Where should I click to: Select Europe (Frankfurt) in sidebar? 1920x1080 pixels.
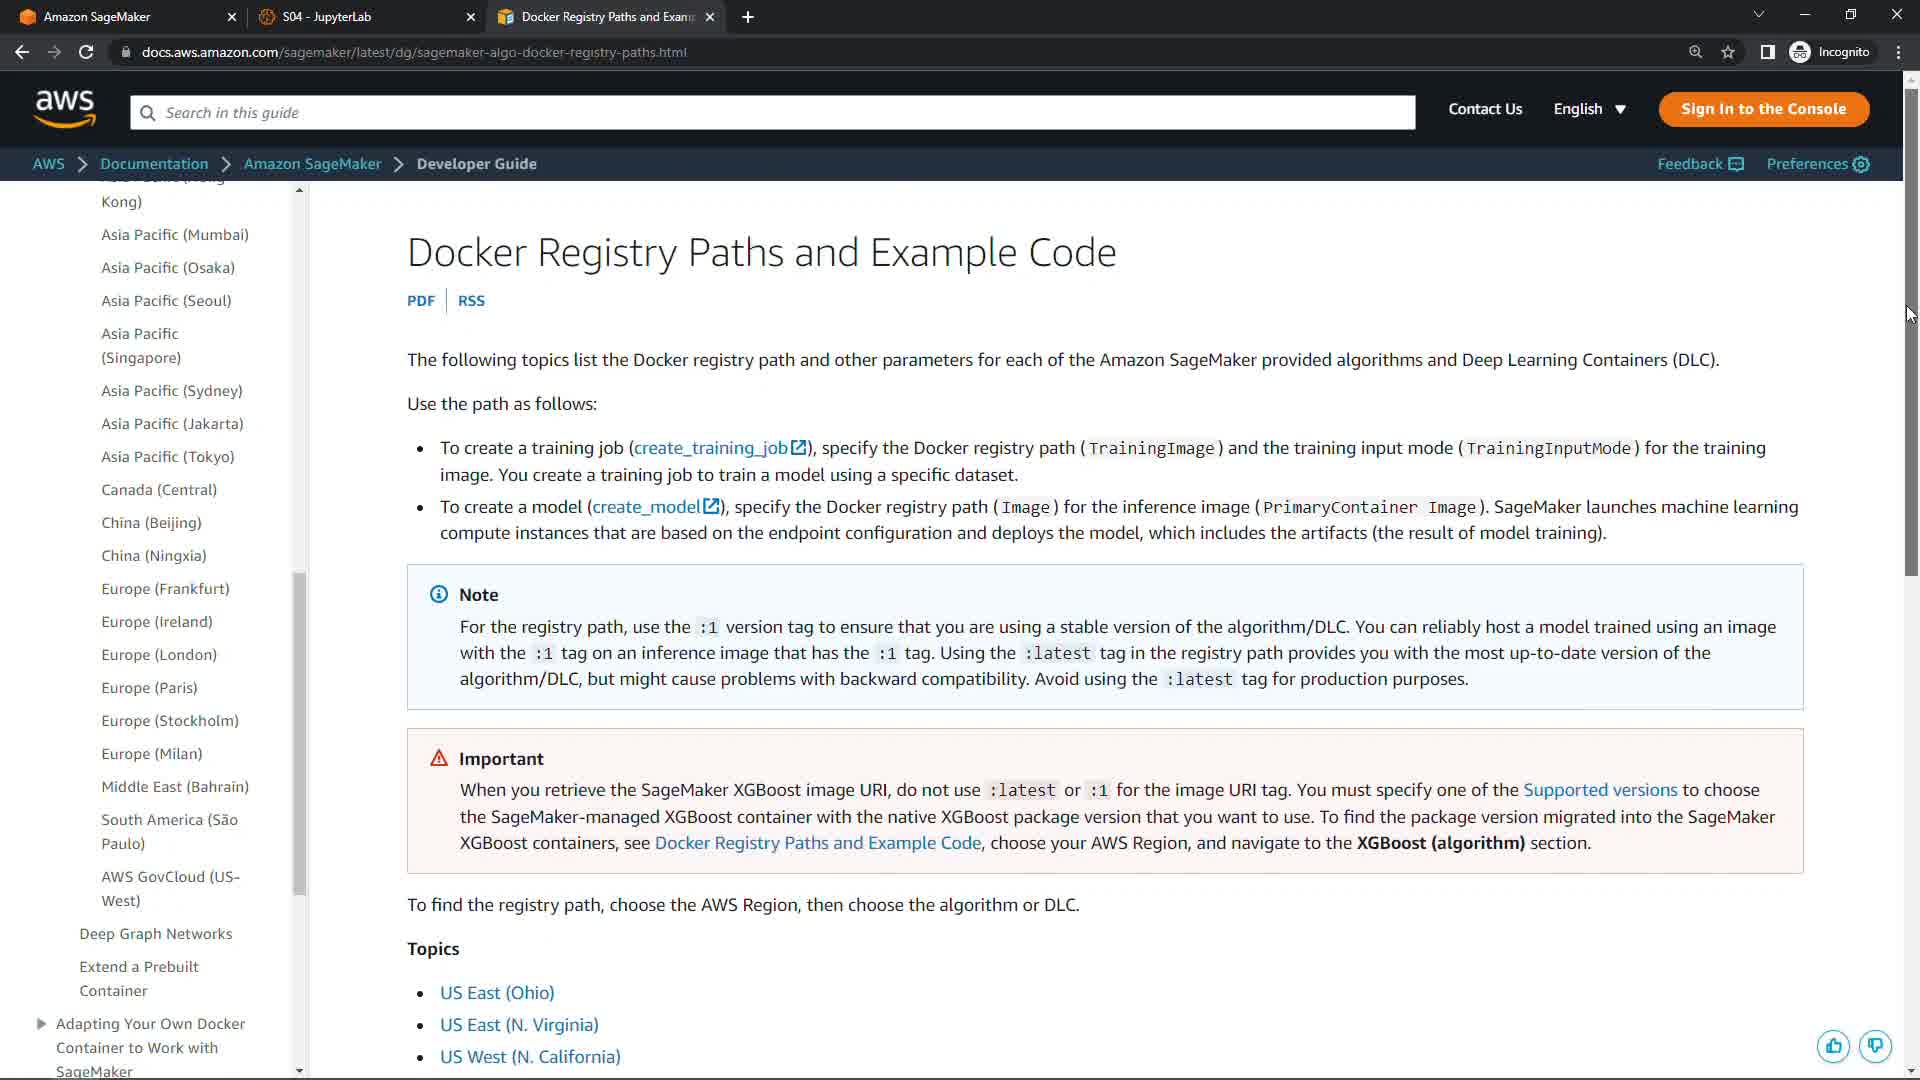165,589
